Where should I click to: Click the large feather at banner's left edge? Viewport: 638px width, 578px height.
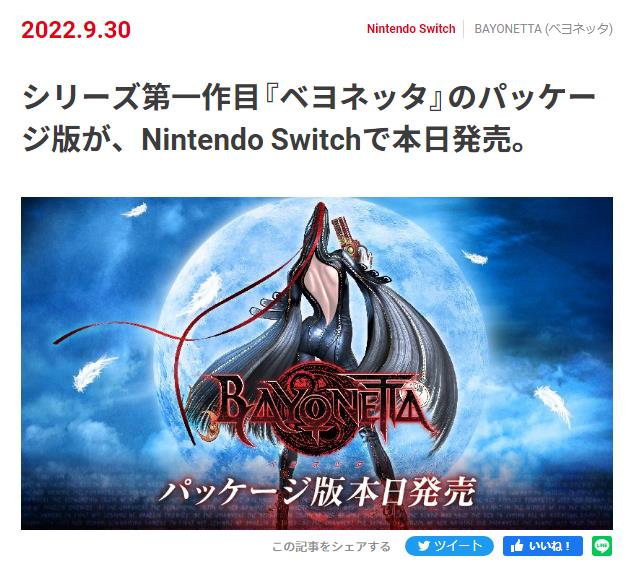95,371
